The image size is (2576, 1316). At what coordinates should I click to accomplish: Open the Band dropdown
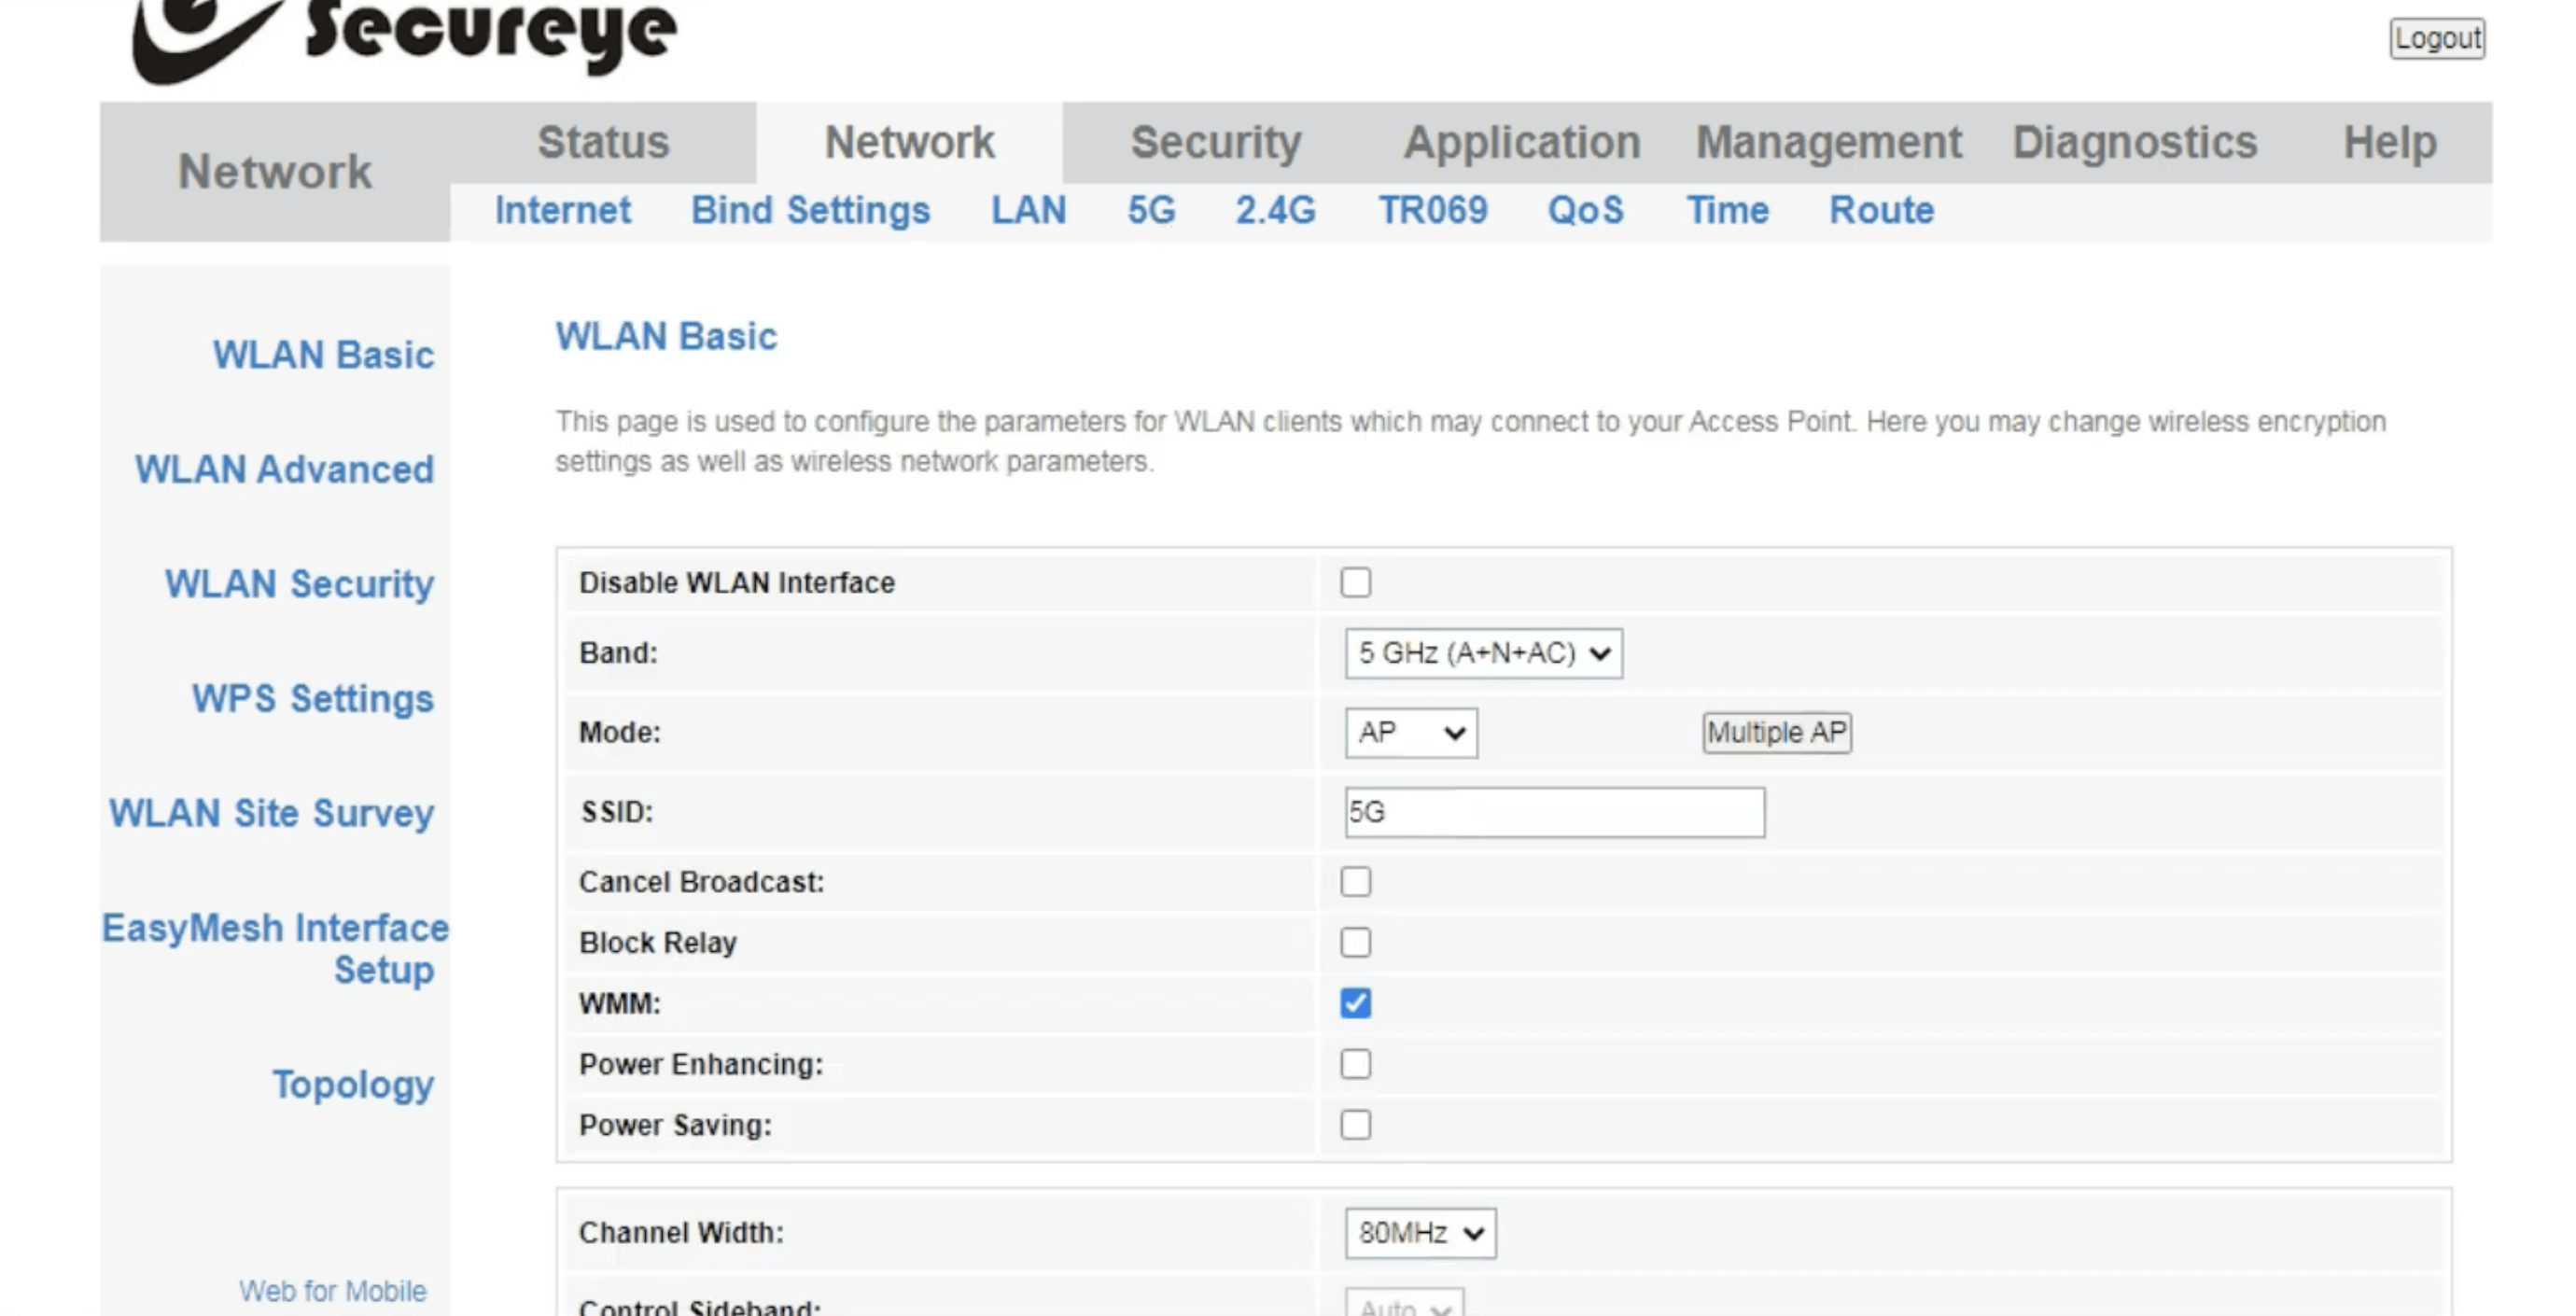coord(1483,653)
